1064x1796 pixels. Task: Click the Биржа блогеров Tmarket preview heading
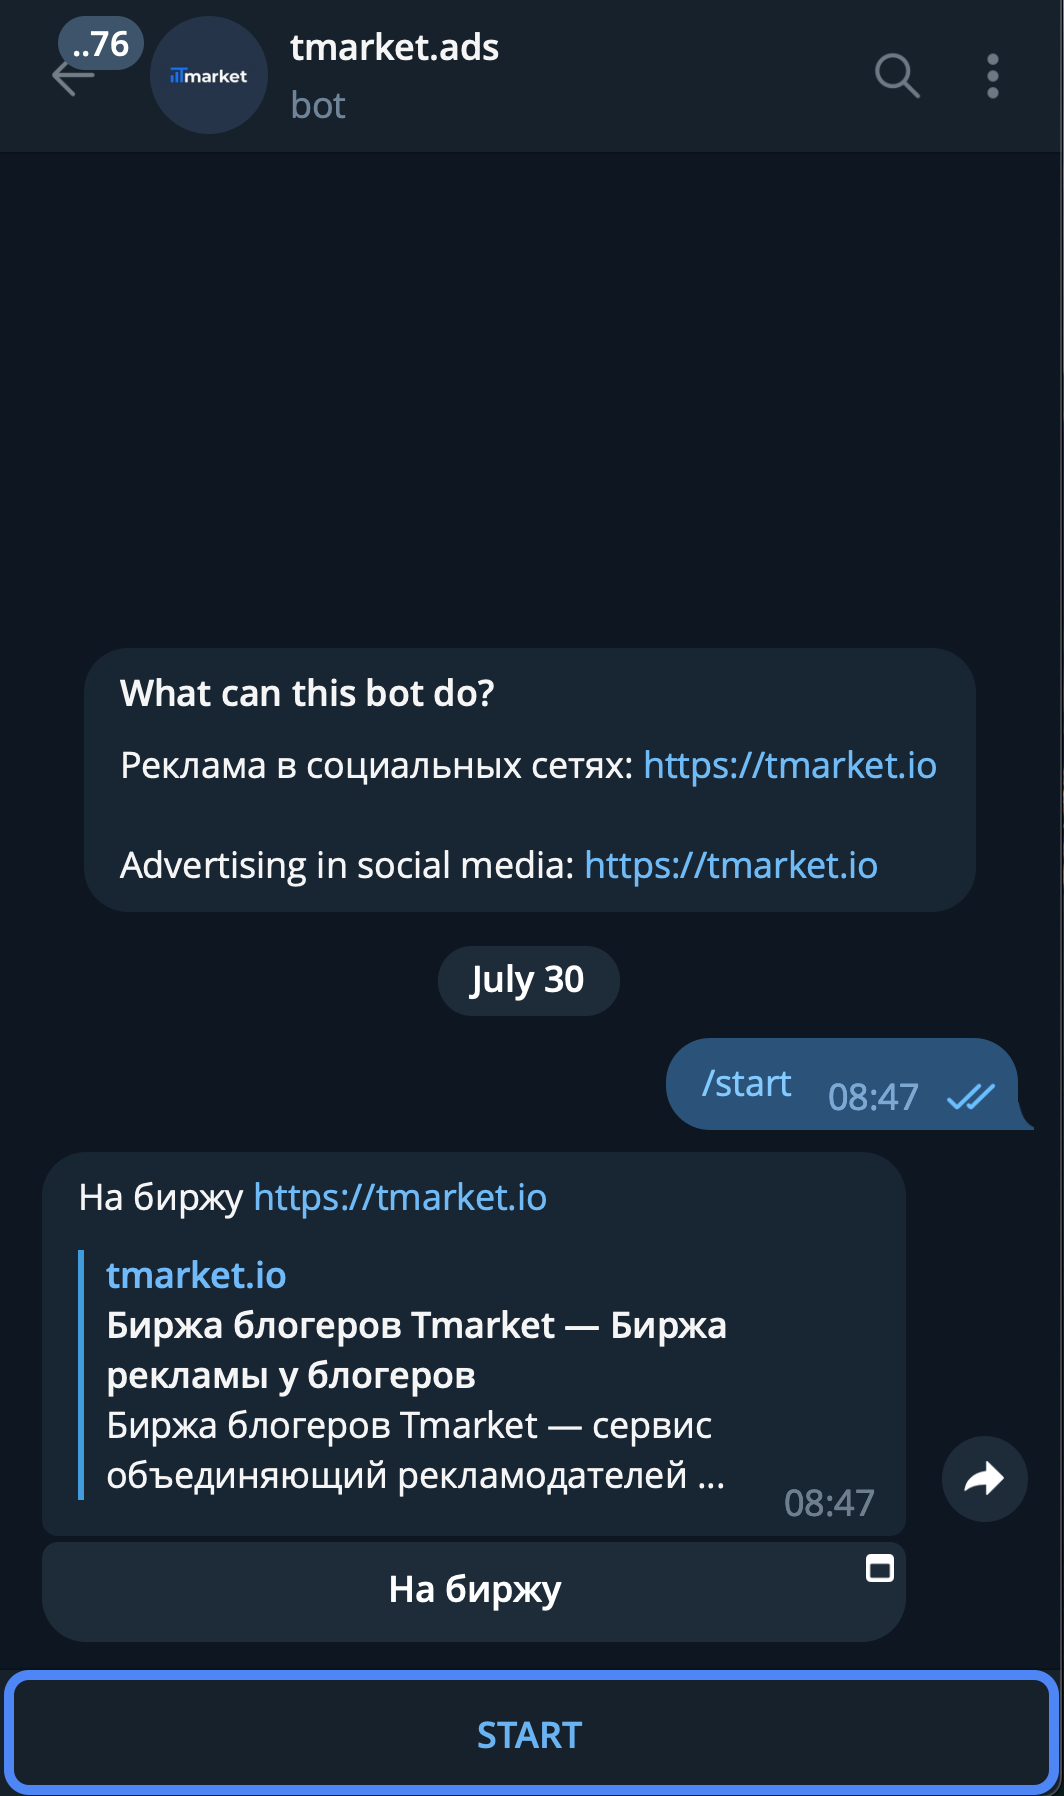pyautogui.click(x=416, y=1349)
